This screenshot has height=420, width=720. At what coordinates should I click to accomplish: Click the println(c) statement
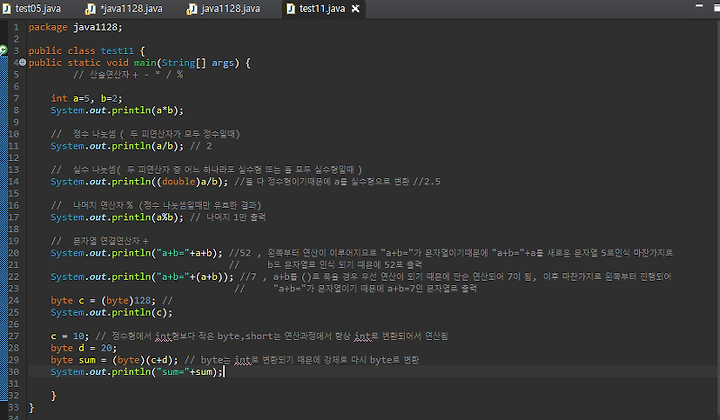112,313
